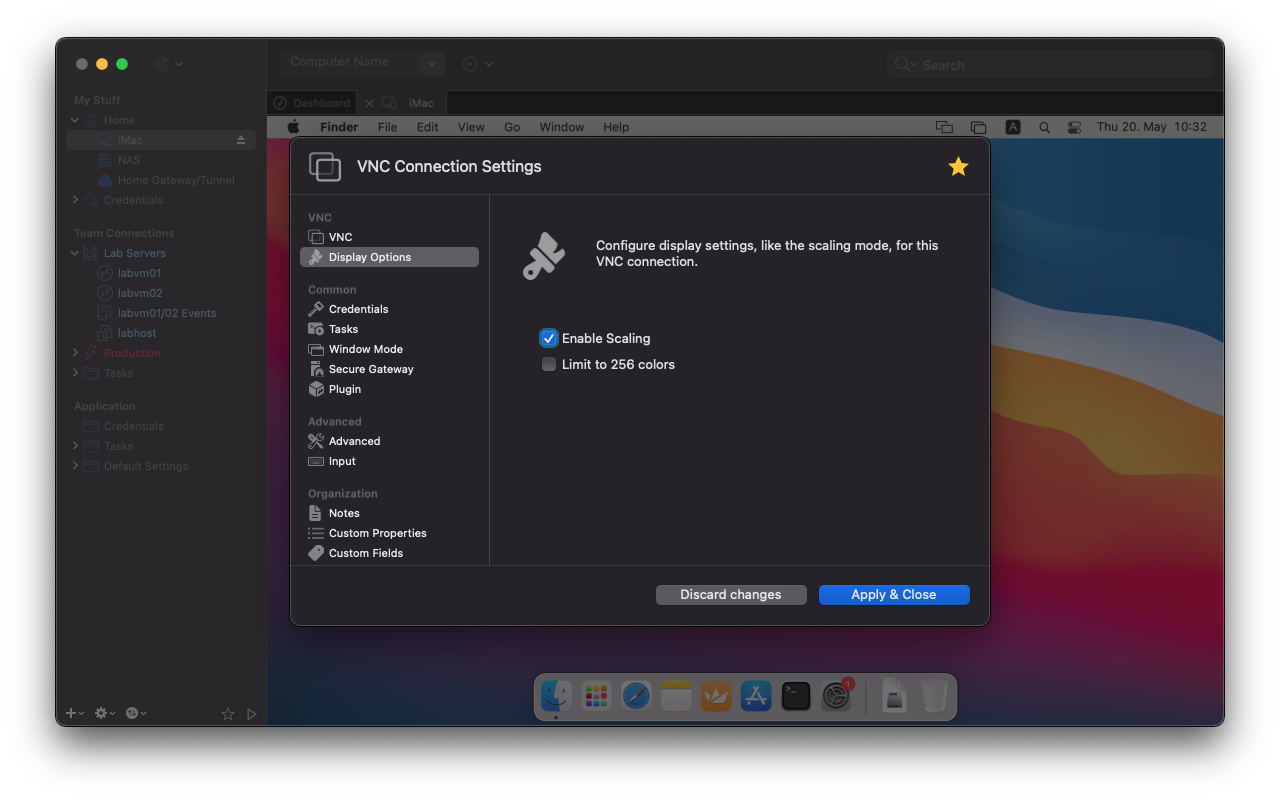Image resolution: width=1280 pixels, height=800 pixels.
Task: Click the Apply & Close button
Action: [893, 594]
